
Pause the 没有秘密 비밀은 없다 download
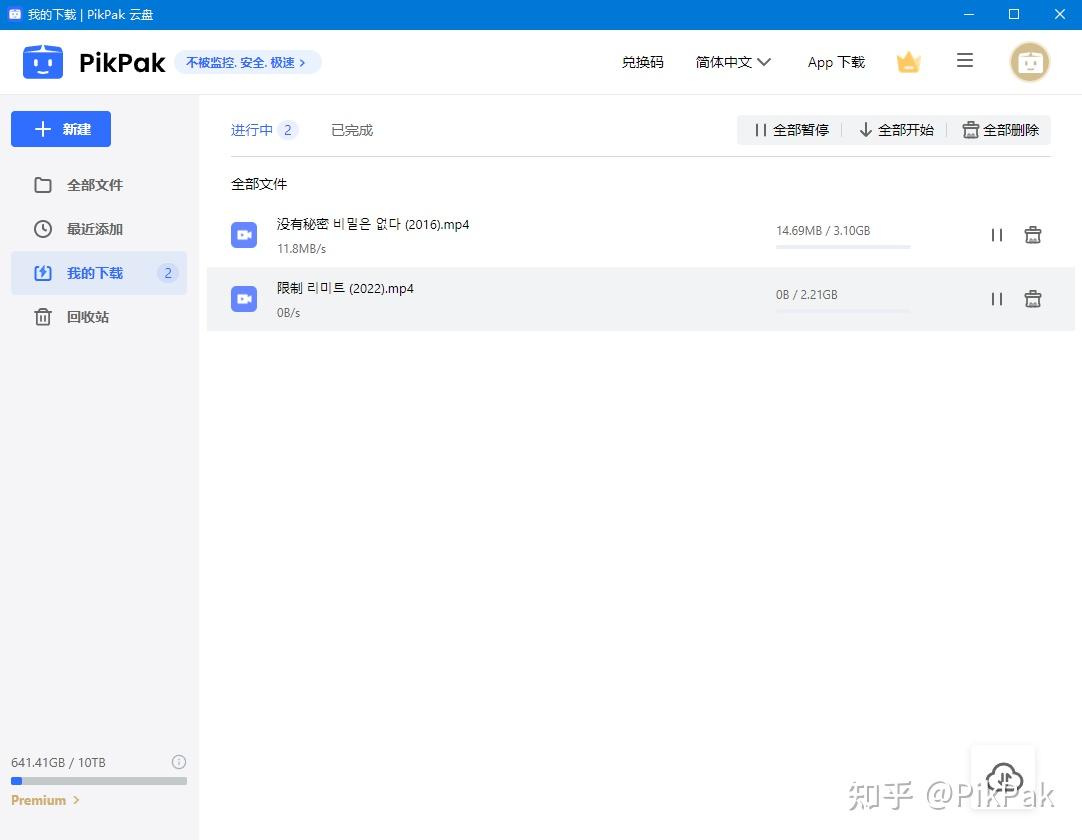[x=996, y=234]
